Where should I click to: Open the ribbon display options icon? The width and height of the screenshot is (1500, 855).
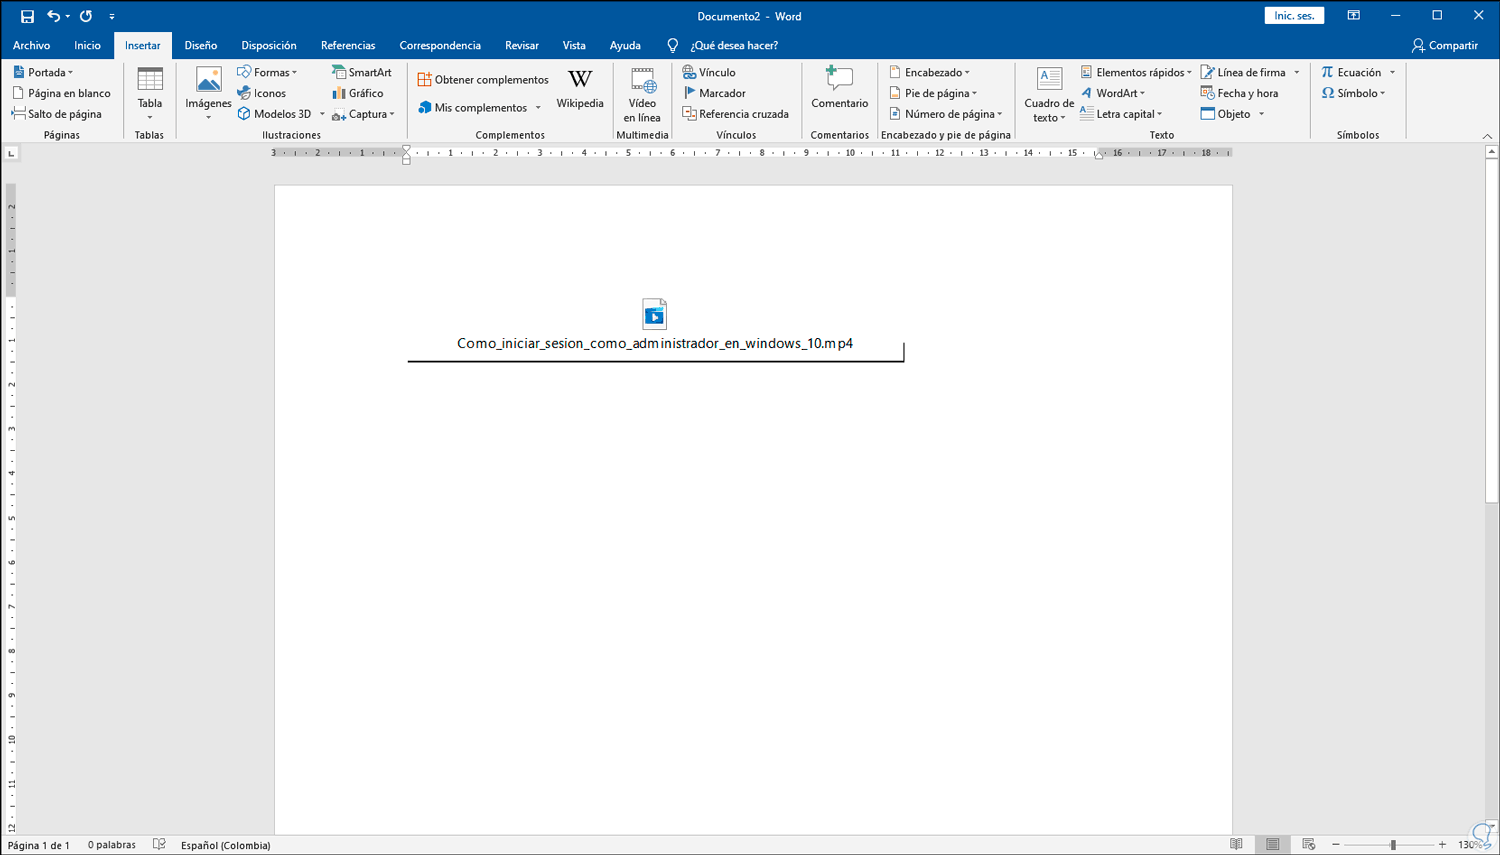1353,16
